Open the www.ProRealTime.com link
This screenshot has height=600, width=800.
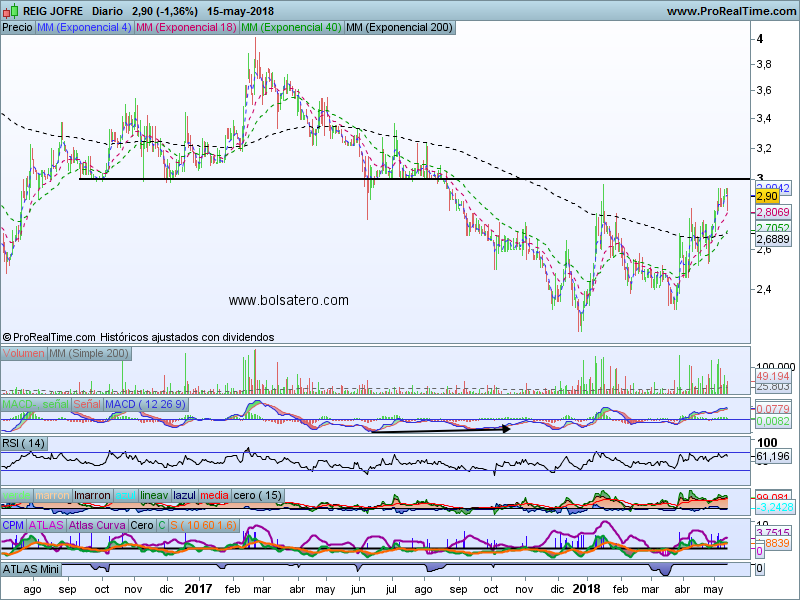click(730, 11)
